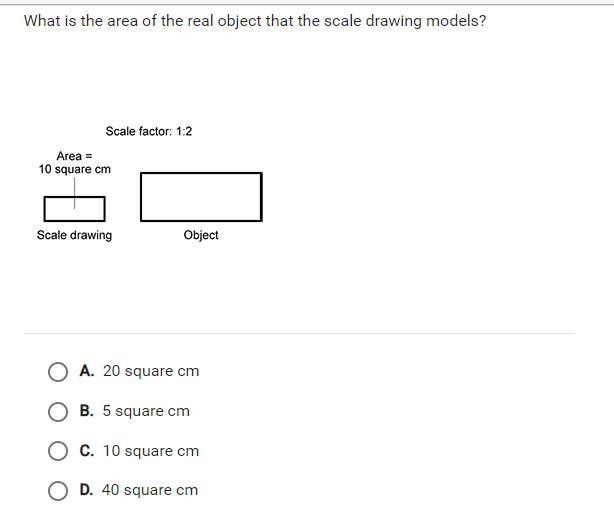Click the 'Scale factor: 1:2' text

(149, 131)
